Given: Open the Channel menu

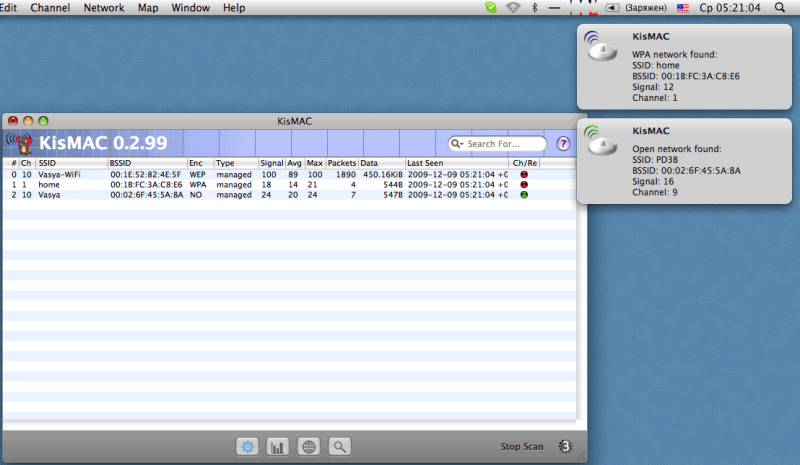Looking at the screenshot, I should 50,8.
